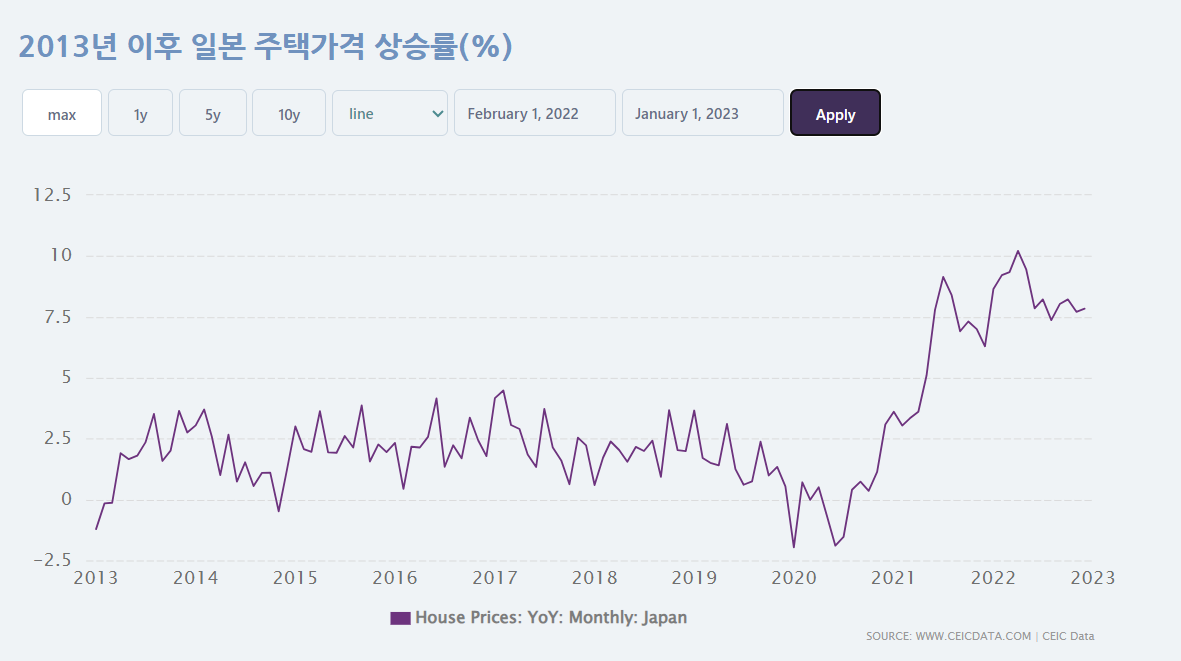
Task: Click the end date field showing January 1, 2023
Action: pyautogui.click(x=702, y=112)
